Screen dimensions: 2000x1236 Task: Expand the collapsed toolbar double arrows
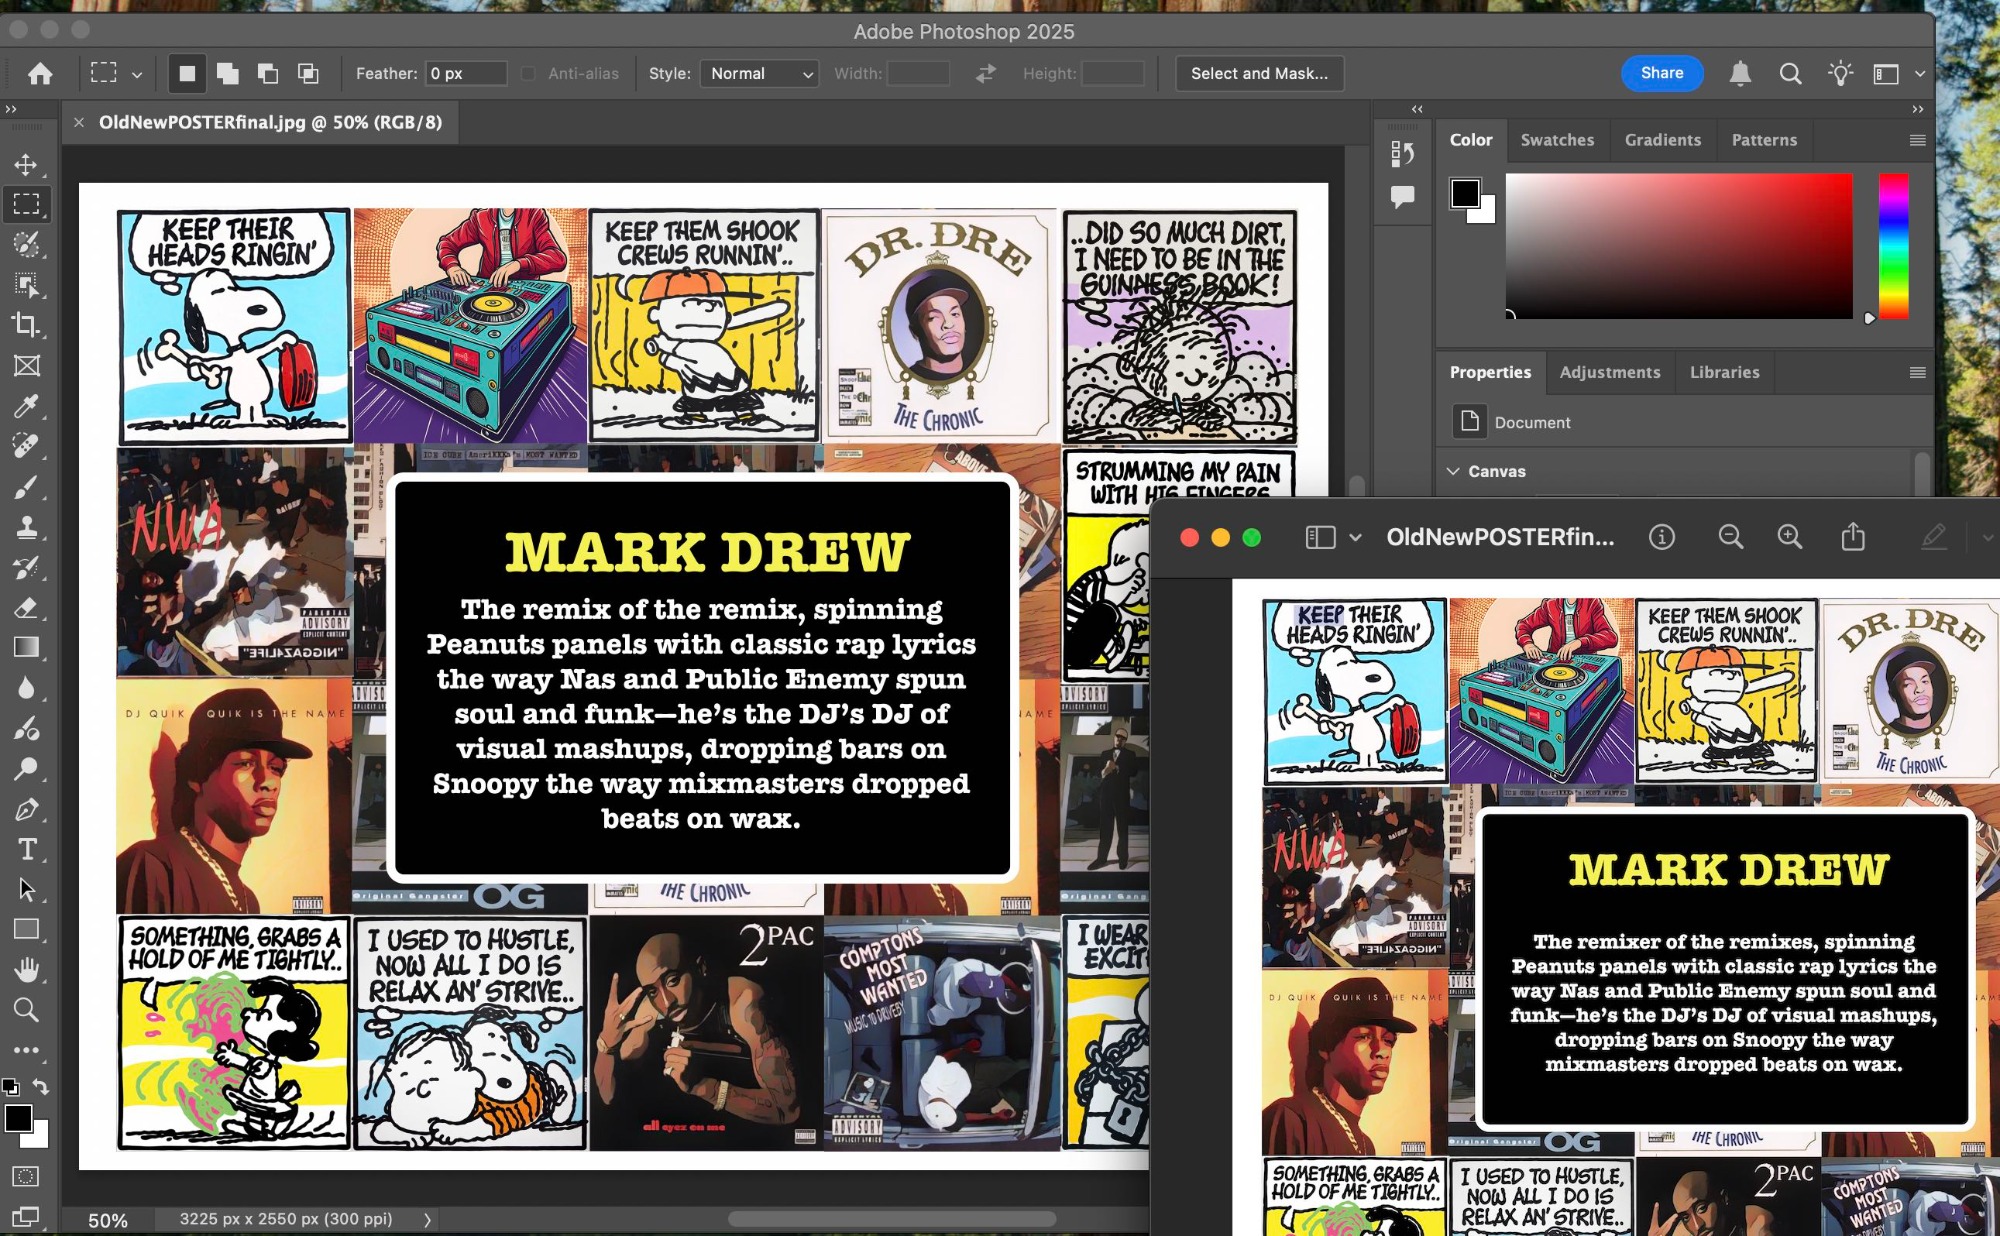(x=10, y=108)
